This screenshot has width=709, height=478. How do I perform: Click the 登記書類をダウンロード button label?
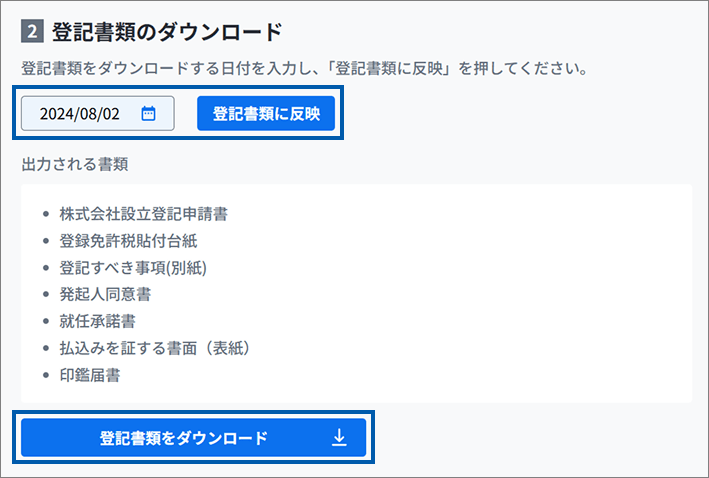coord(183,438)
